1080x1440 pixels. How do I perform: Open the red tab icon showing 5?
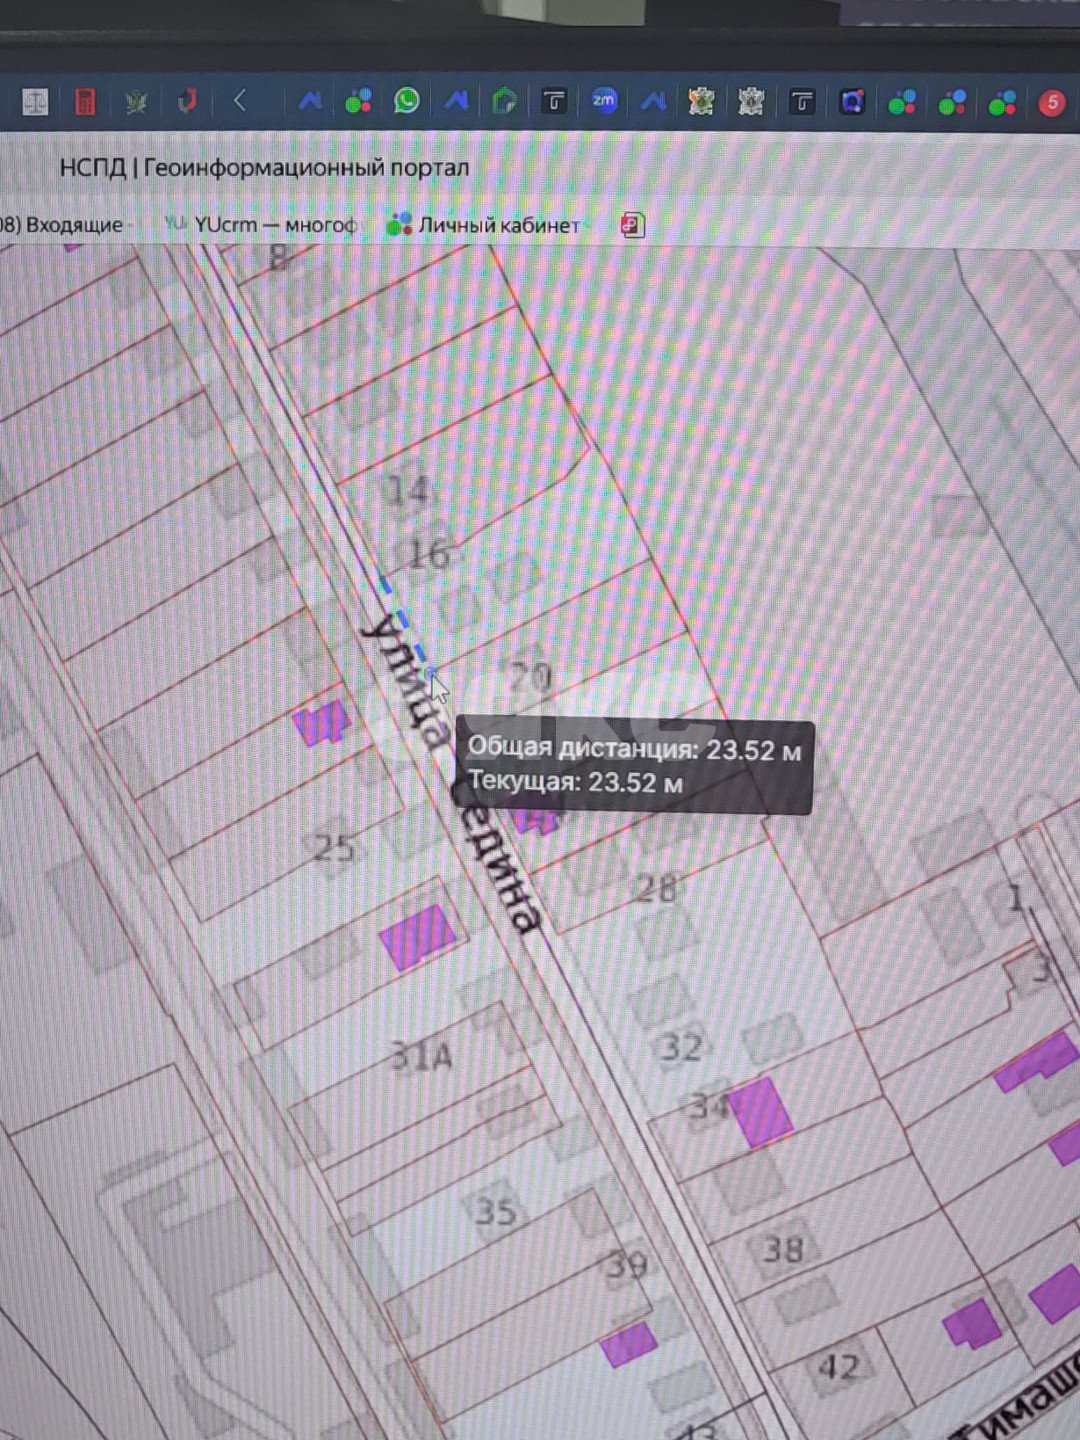click(1051, 103)
